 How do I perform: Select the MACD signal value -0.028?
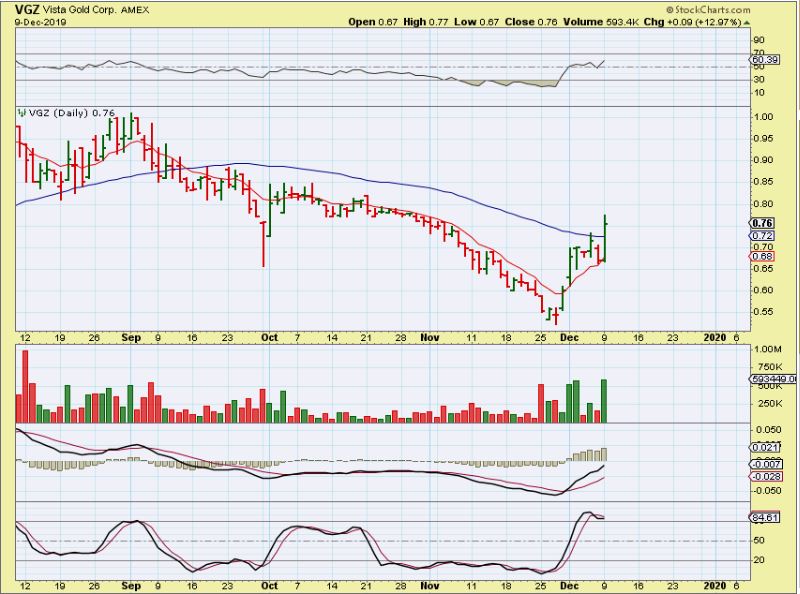[x=764, y=477]
